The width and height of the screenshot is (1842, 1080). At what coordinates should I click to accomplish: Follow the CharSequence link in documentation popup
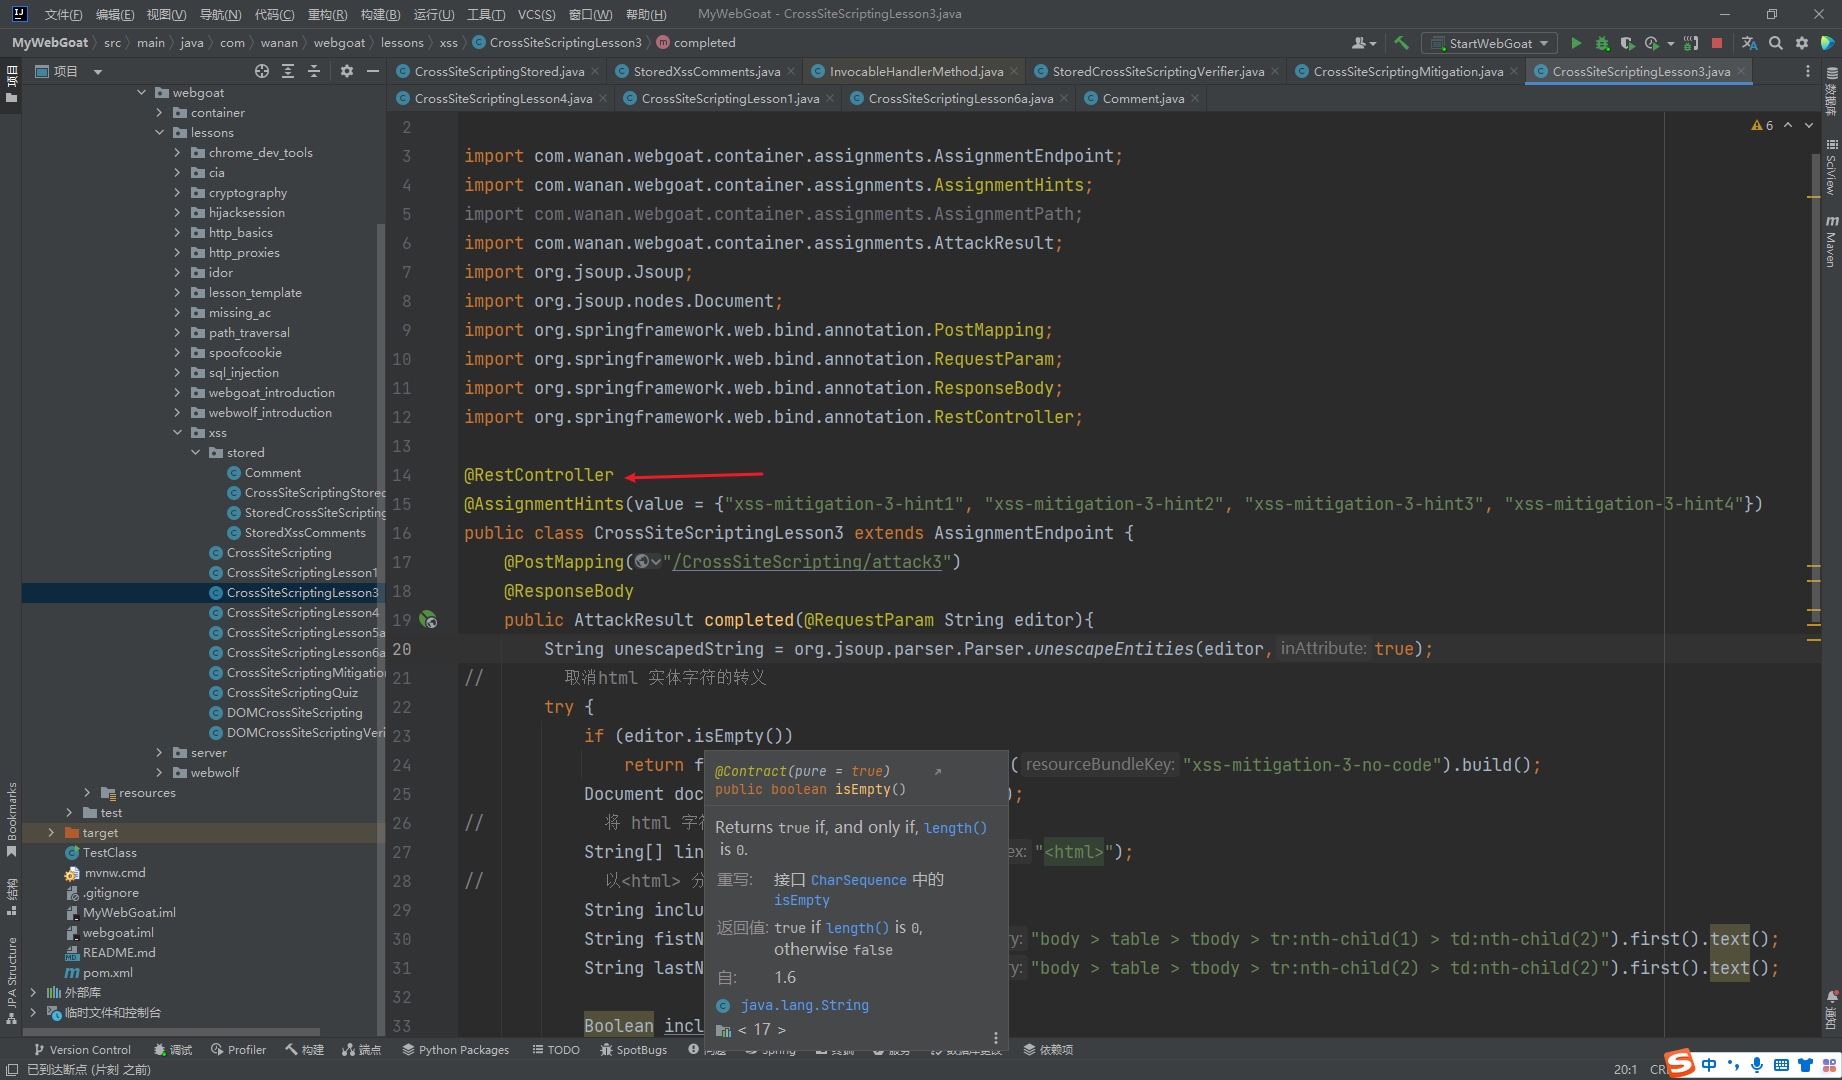coord(858,880)
